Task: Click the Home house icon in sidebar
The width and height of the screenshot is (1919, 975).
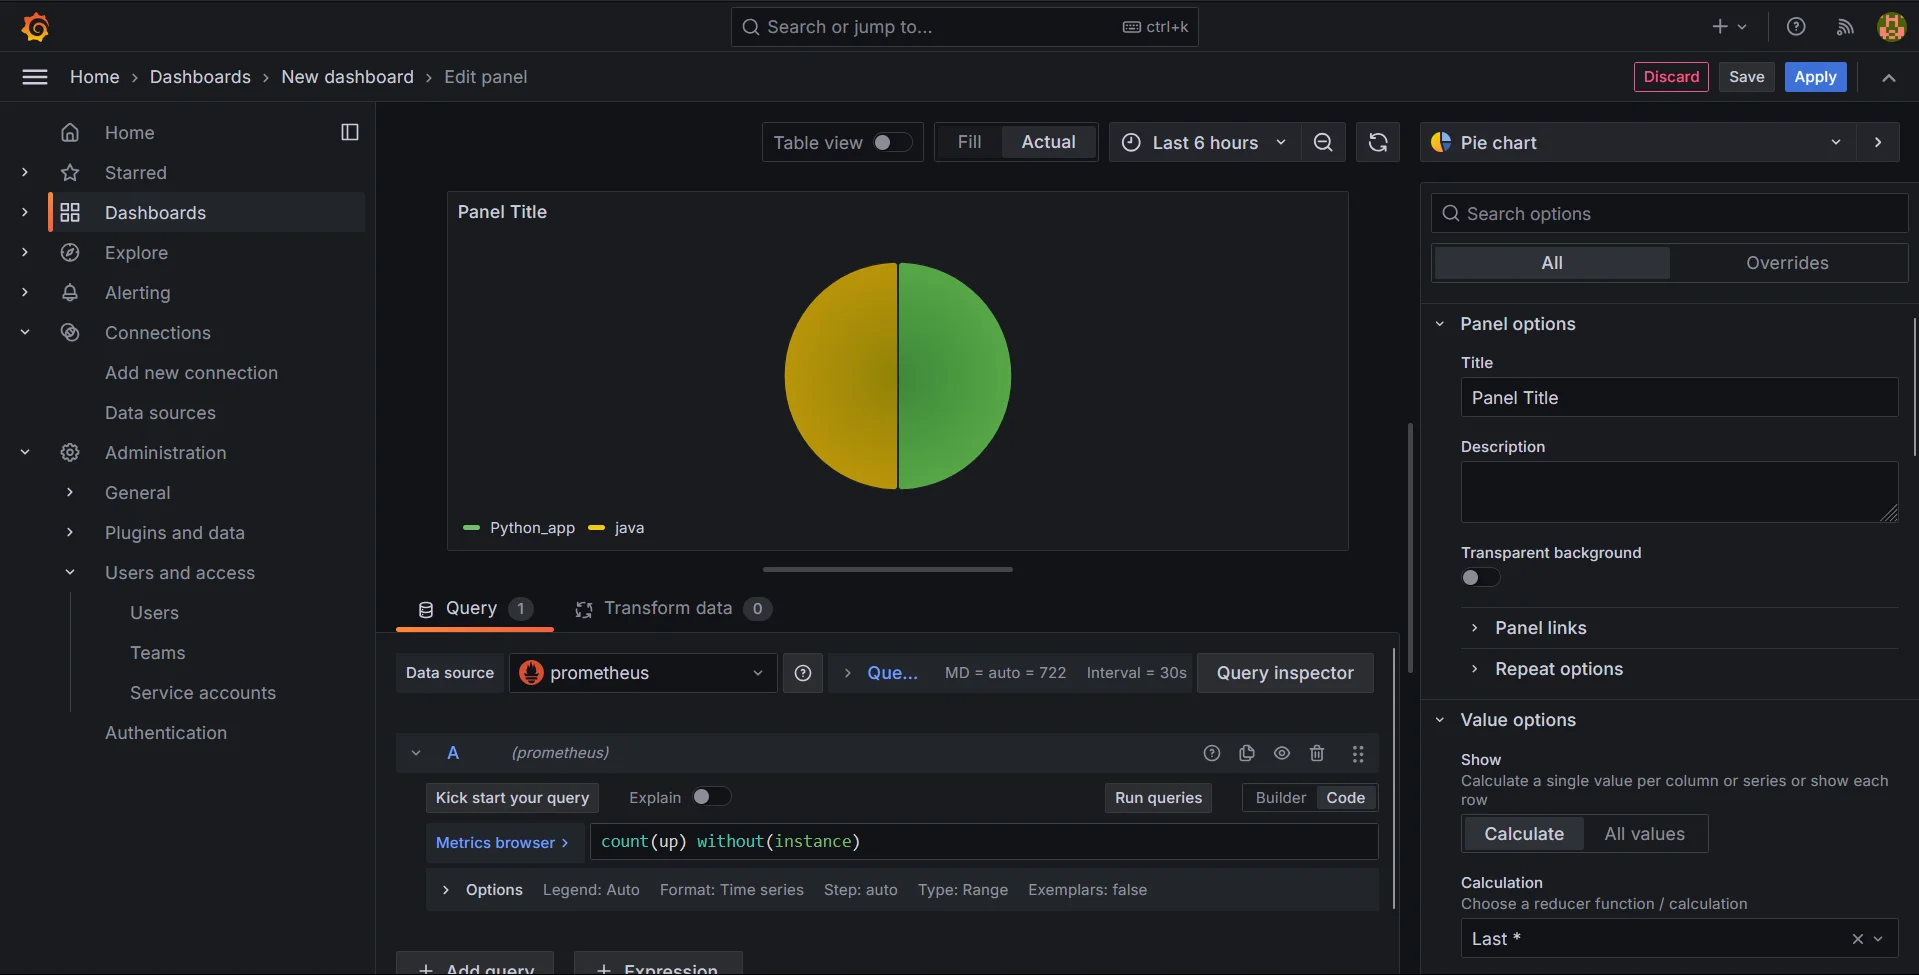Action: tap(70, 133)
